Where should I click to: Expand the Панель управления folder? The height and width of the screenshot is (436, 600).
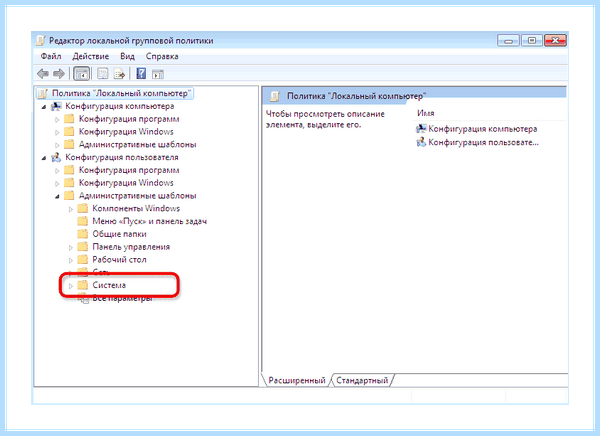click(x=71, y=248)
